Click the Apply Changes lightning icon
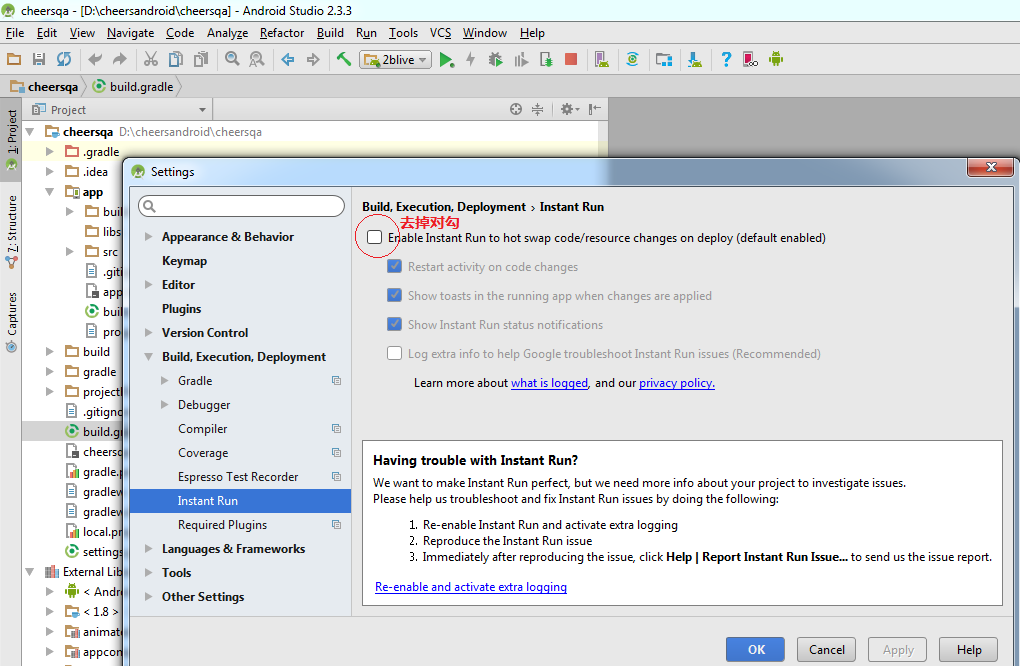 pos(471,60)
